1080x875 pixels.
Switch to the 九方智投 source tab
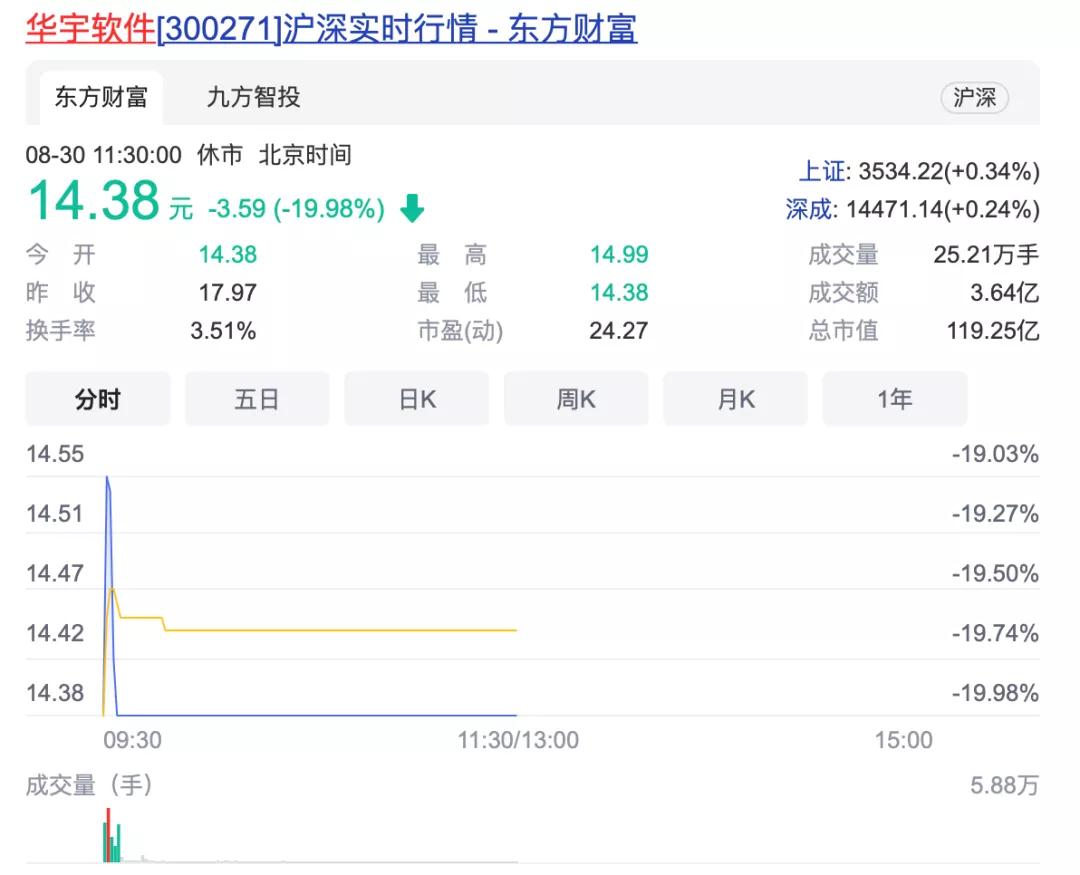(x=253, y=97)
